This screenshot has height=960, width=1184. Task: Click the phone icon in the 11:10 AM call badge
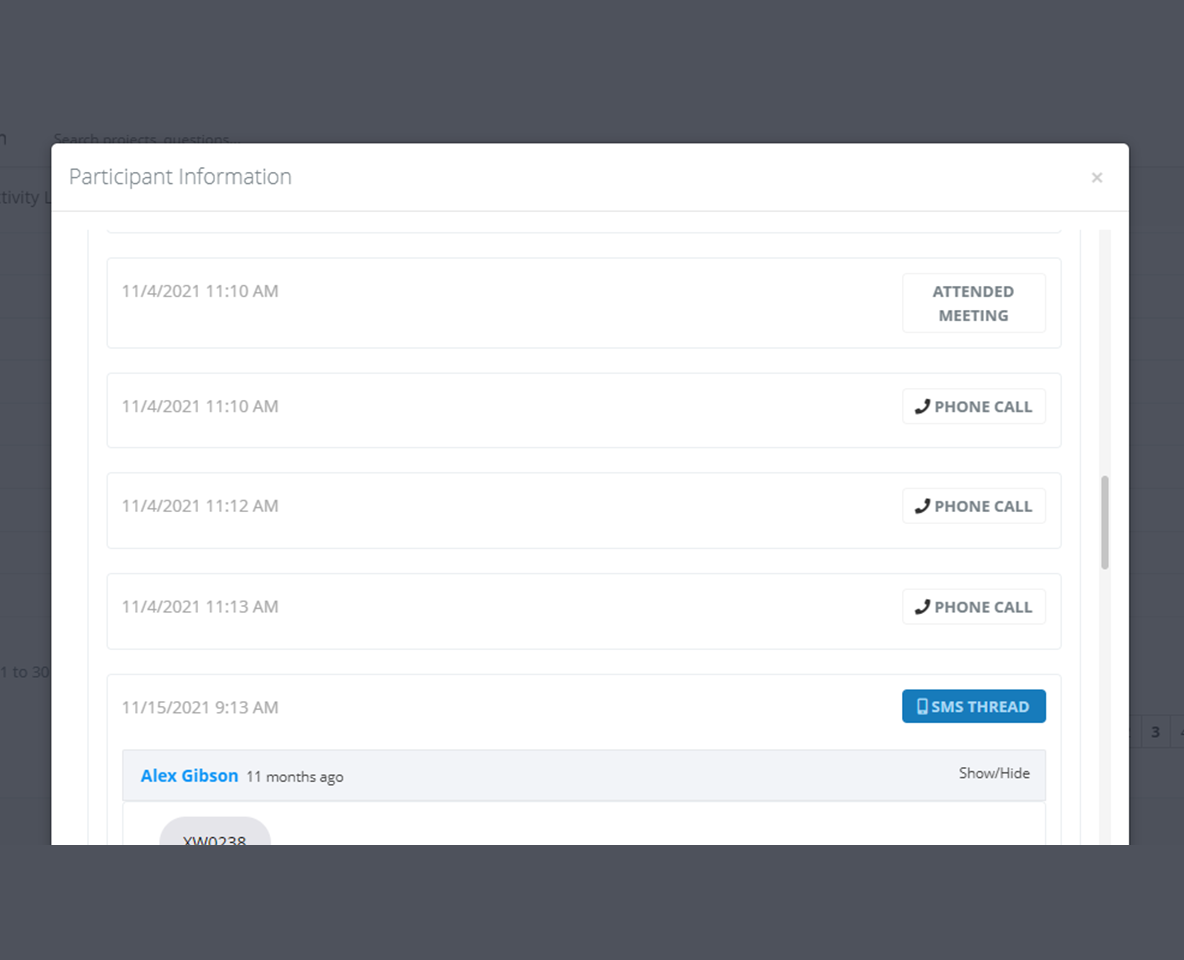pyautogui.click(x=922, y=407)
